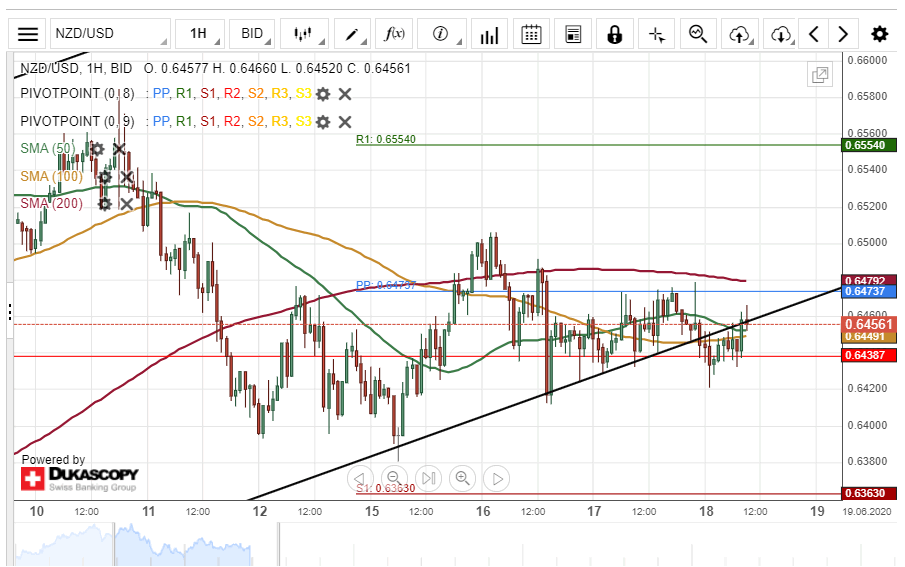Jump to latest bar button
The height and width of the screenshot is (567, 905).
pyautogui.click(x=428, y=479)
